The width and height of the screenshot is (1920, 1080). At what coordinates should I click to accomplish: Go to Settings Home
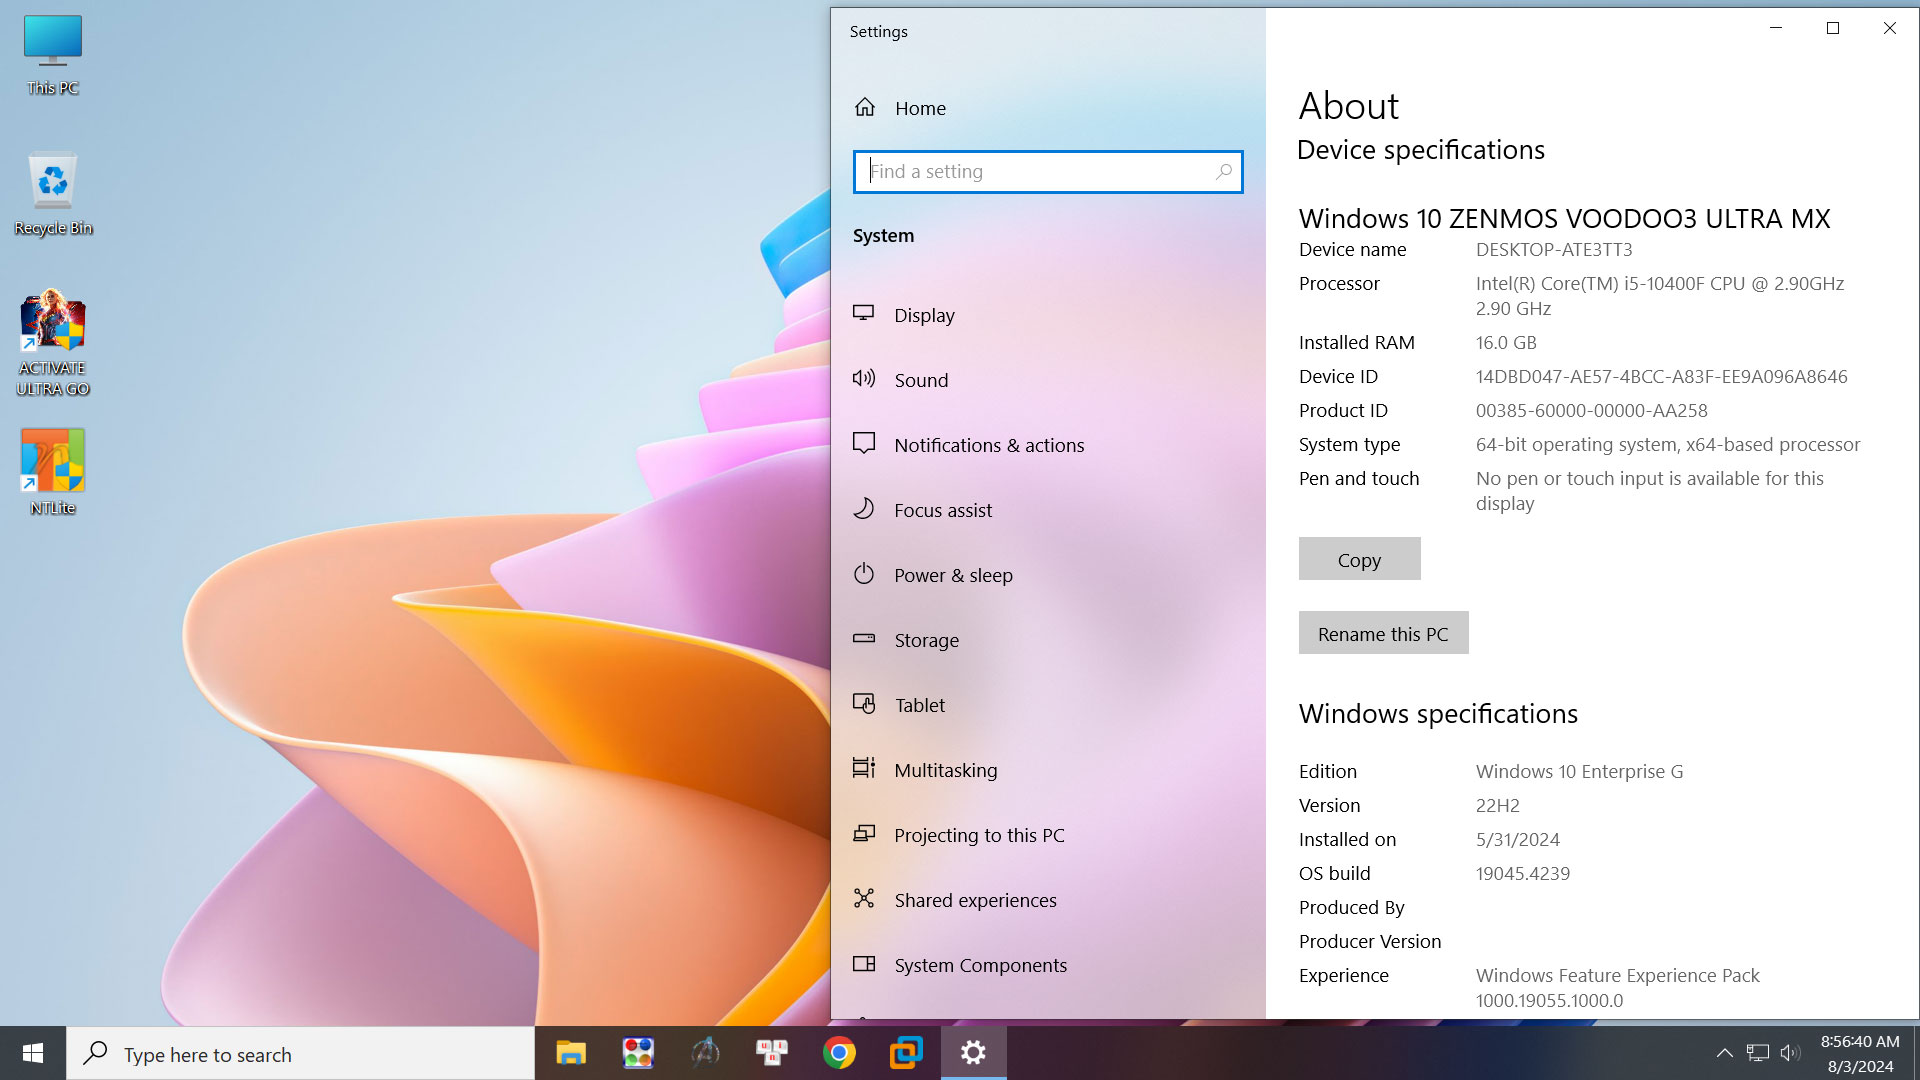click(1048, 108)
